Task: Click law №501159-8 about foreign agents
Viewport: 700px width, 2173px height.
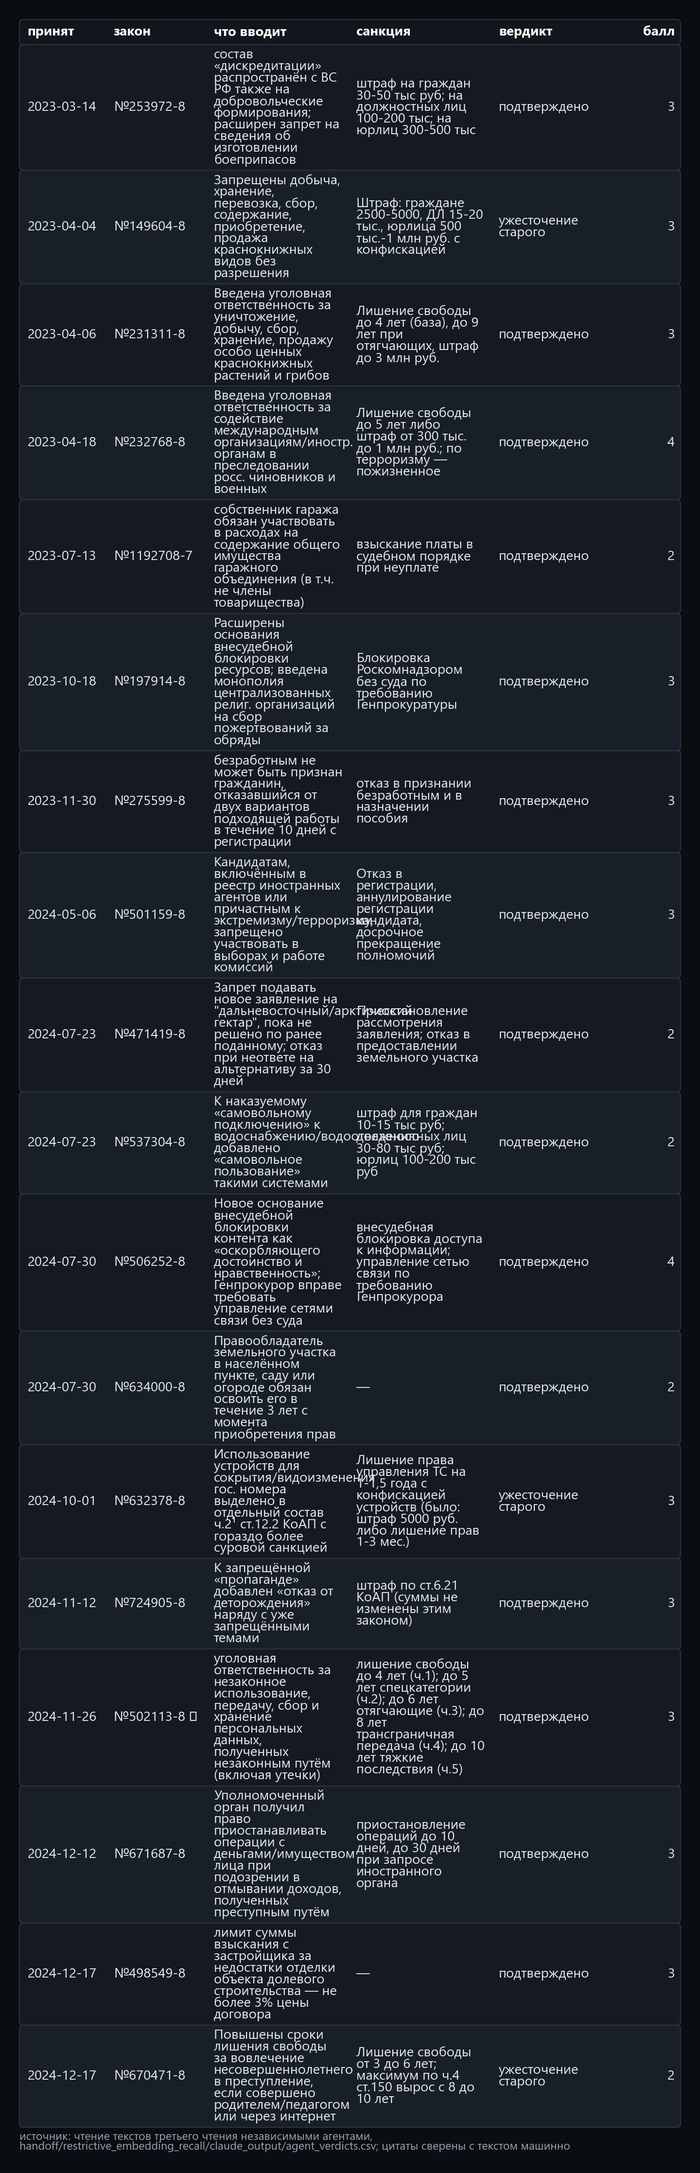Action: 150,914
